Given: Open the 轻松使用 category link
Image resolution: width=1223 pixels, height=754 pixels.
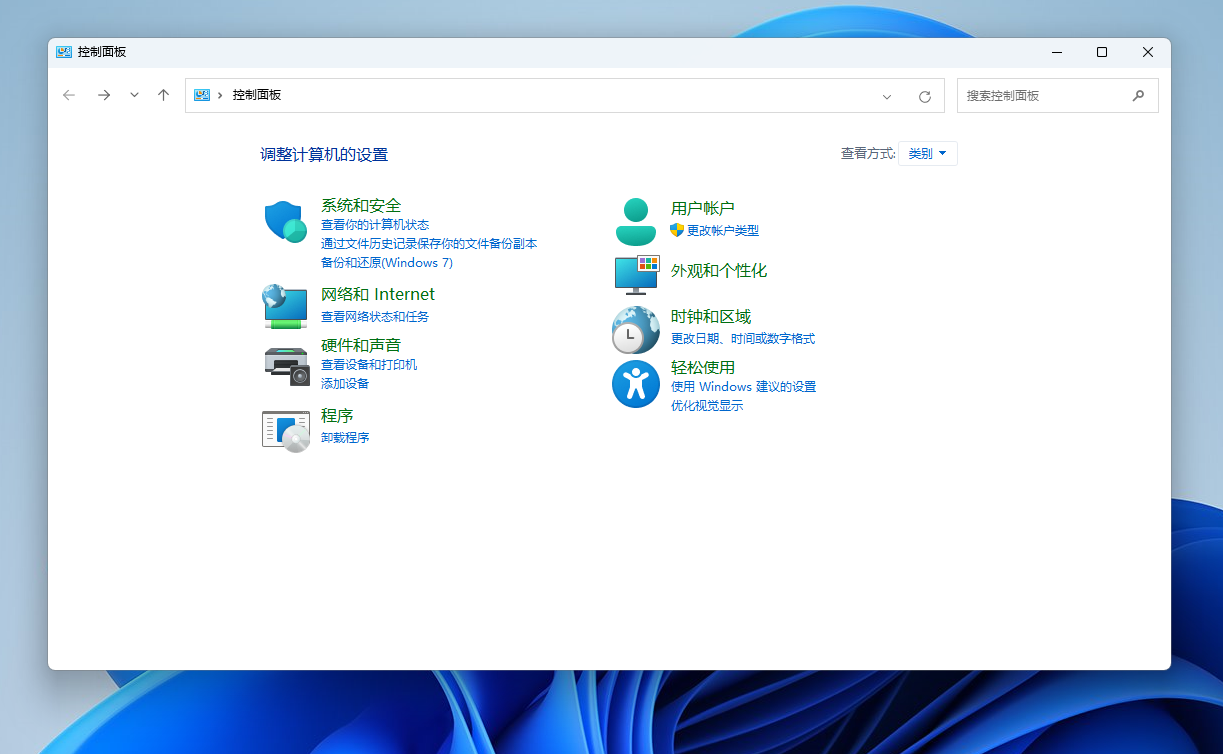Looking at the screenshot, I should [703, 367].
